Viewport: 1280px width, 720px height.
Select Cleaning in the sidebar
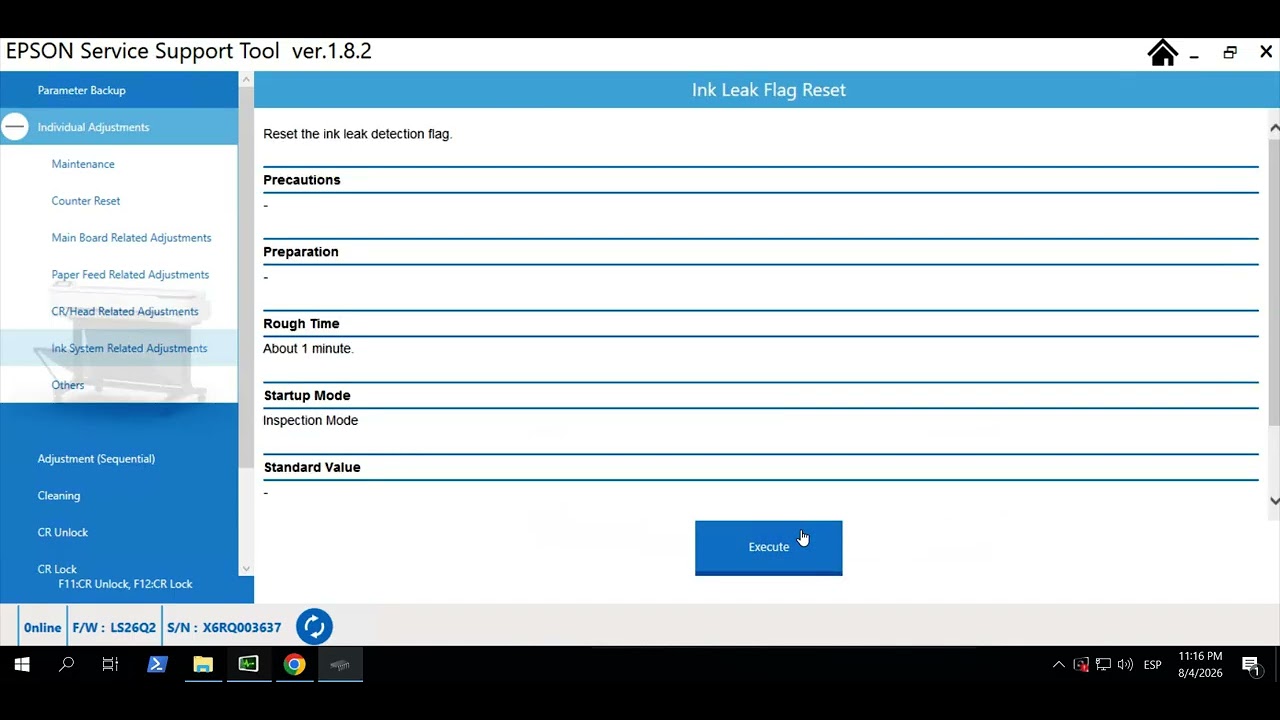(59, 496)
